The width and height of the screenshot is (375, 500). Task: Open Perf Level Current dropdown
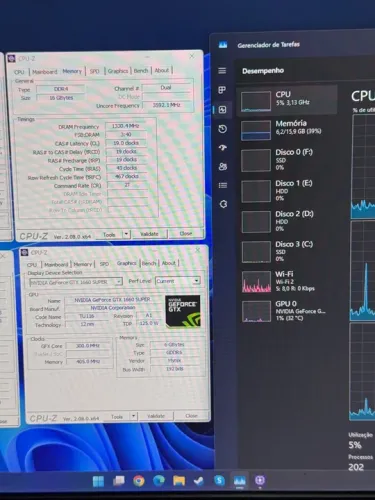[x=178, y=281]
